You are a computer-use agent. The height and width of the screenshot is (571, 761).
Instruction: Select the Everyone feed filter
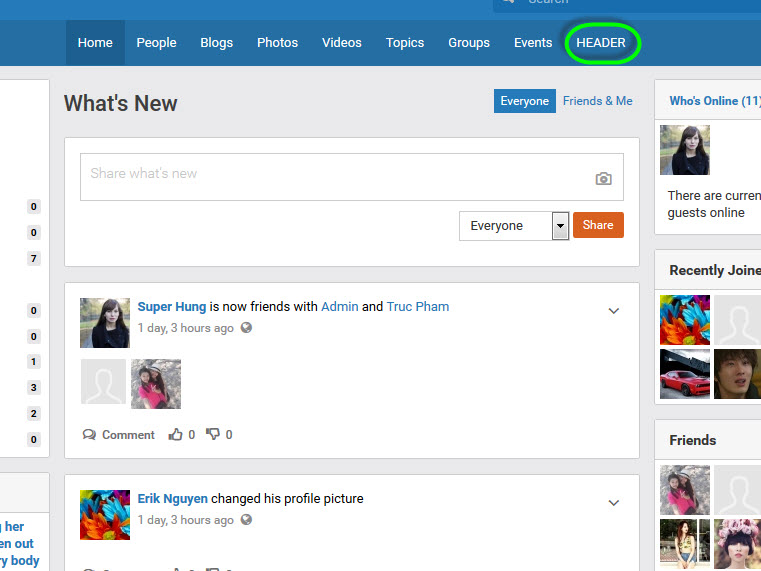524,101
